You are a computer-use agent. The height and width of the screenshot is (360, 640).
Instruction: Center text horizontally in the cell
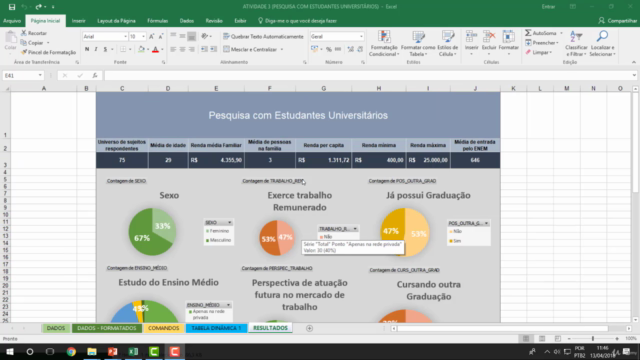[x=182, y=49]
